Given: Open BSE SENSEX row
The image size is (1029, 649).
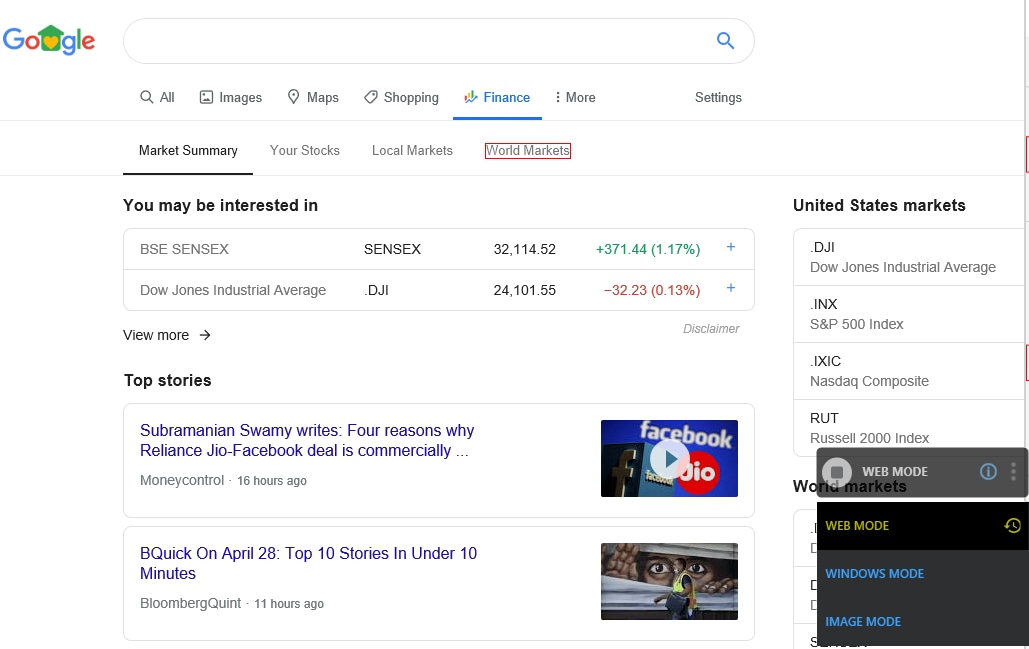Looking at the screenshot, I should (x=438, y=249).
